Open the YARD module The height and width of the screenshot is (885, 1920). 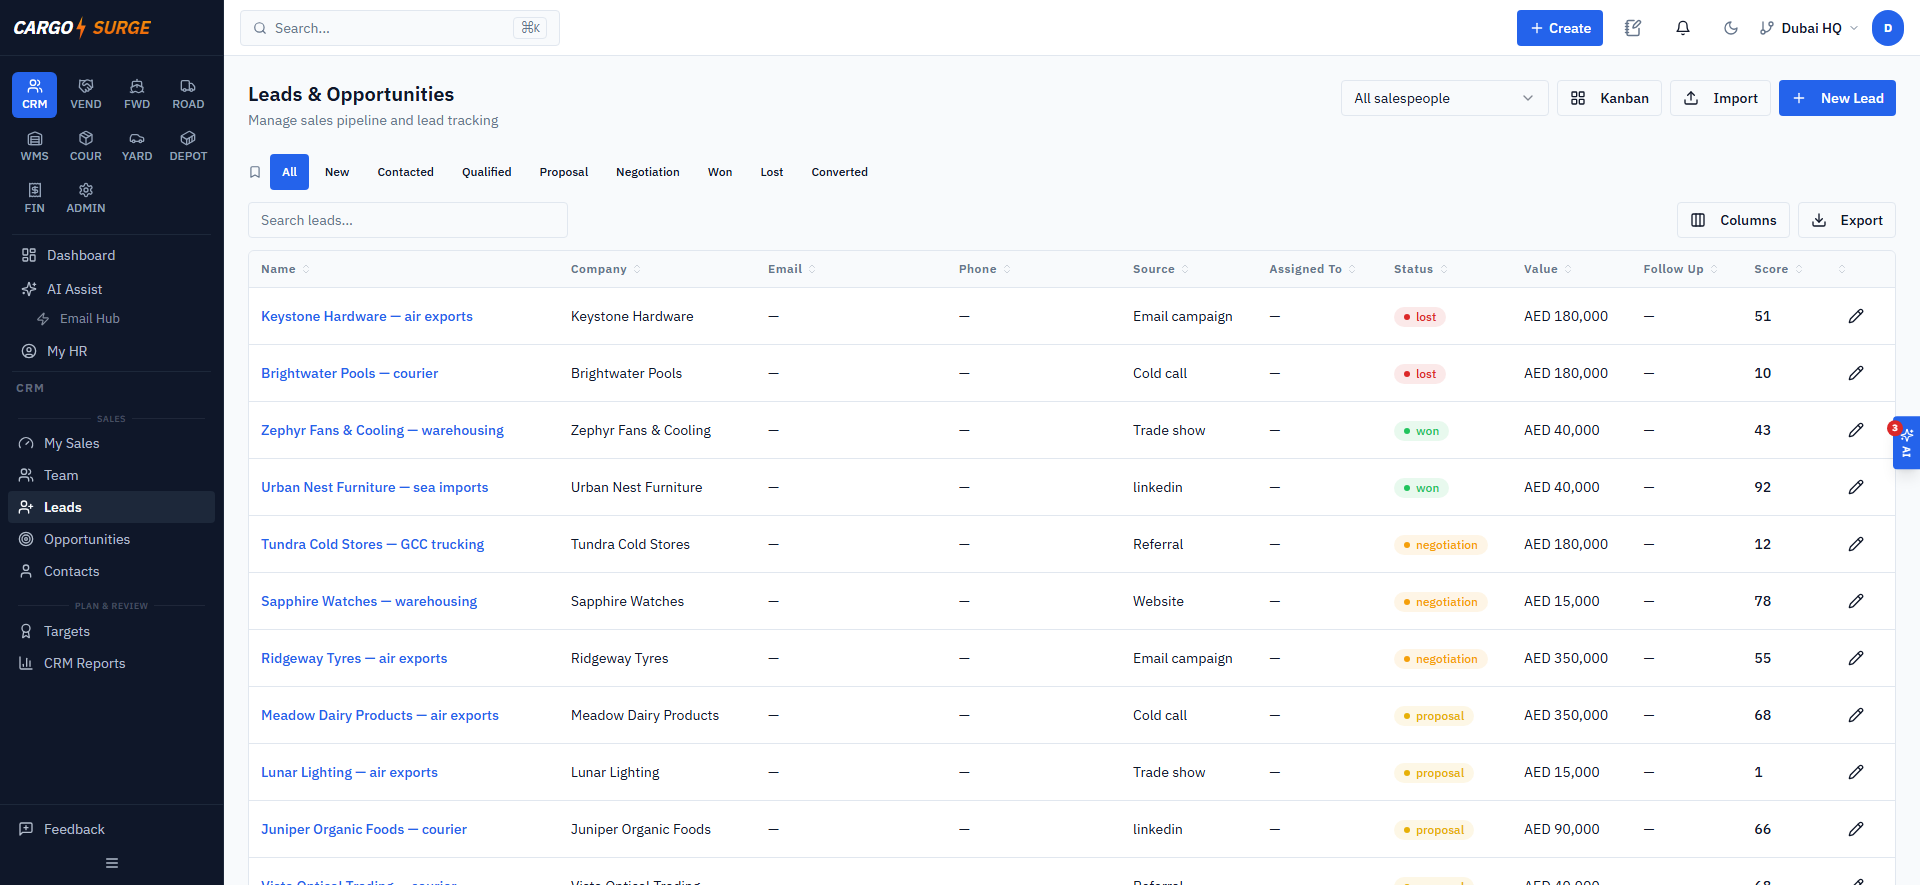(137, 147)
